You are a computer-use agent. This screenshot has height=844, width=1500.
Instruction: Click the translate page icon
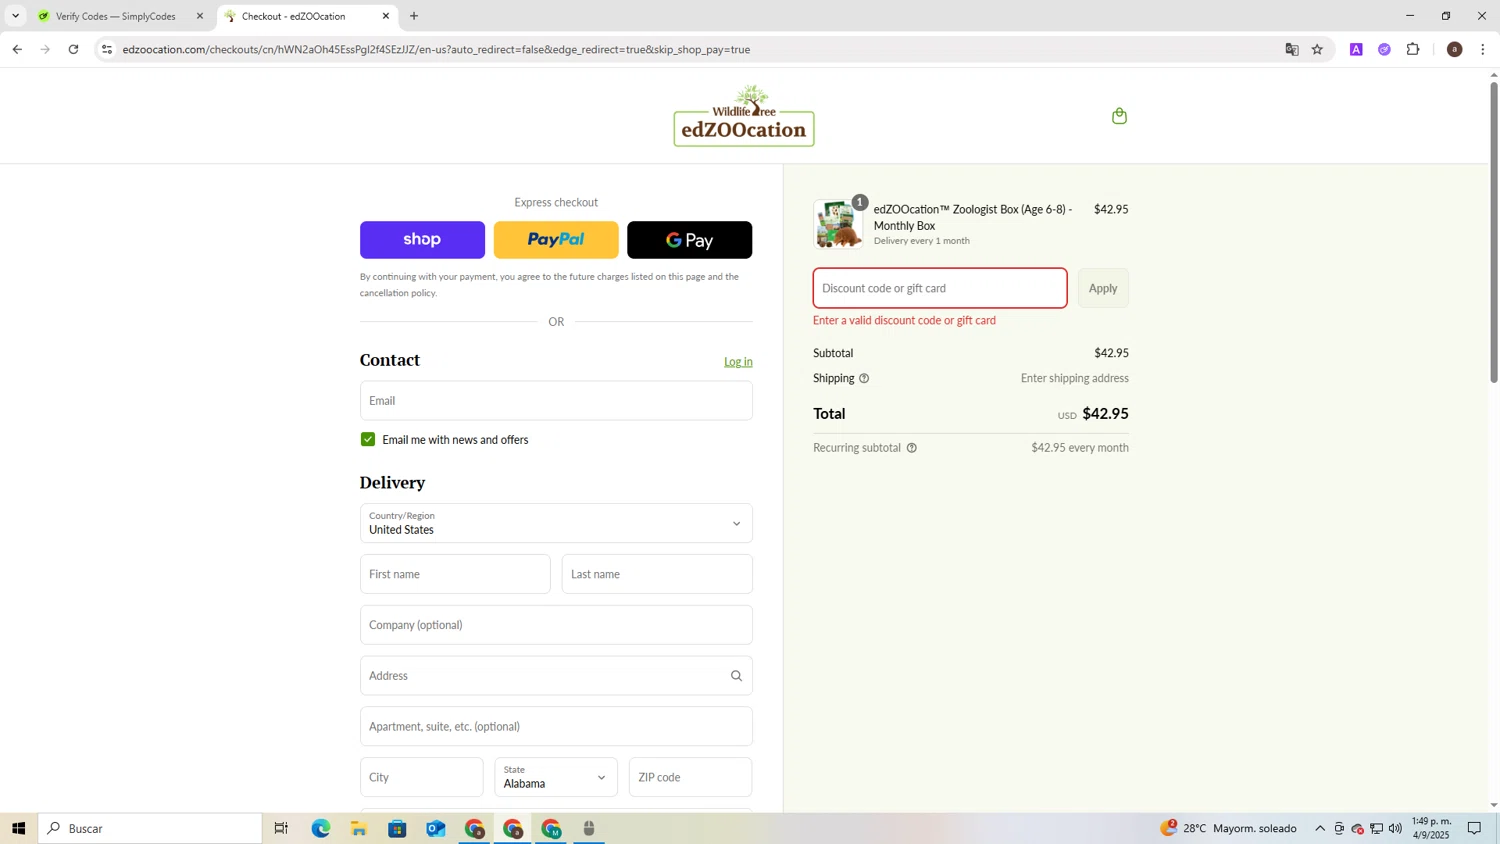pos(1291,49)
